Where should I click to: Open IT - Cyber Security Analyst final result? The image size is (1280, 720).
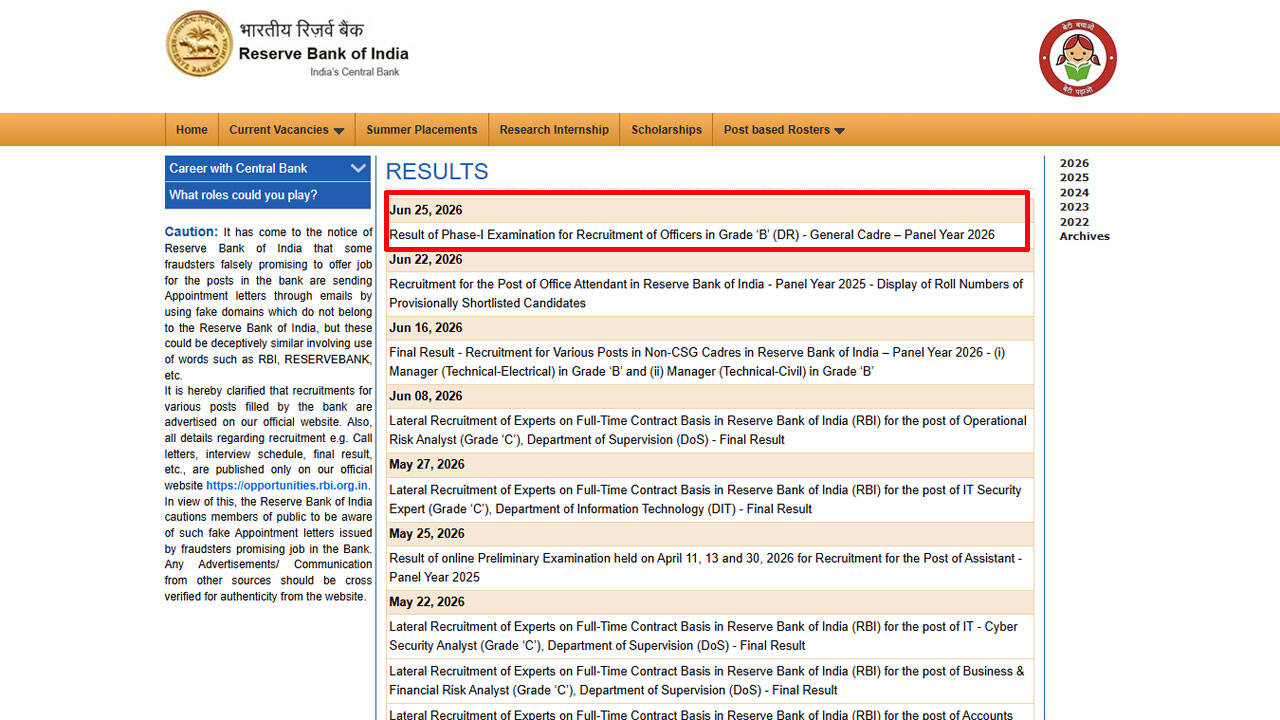703,636
